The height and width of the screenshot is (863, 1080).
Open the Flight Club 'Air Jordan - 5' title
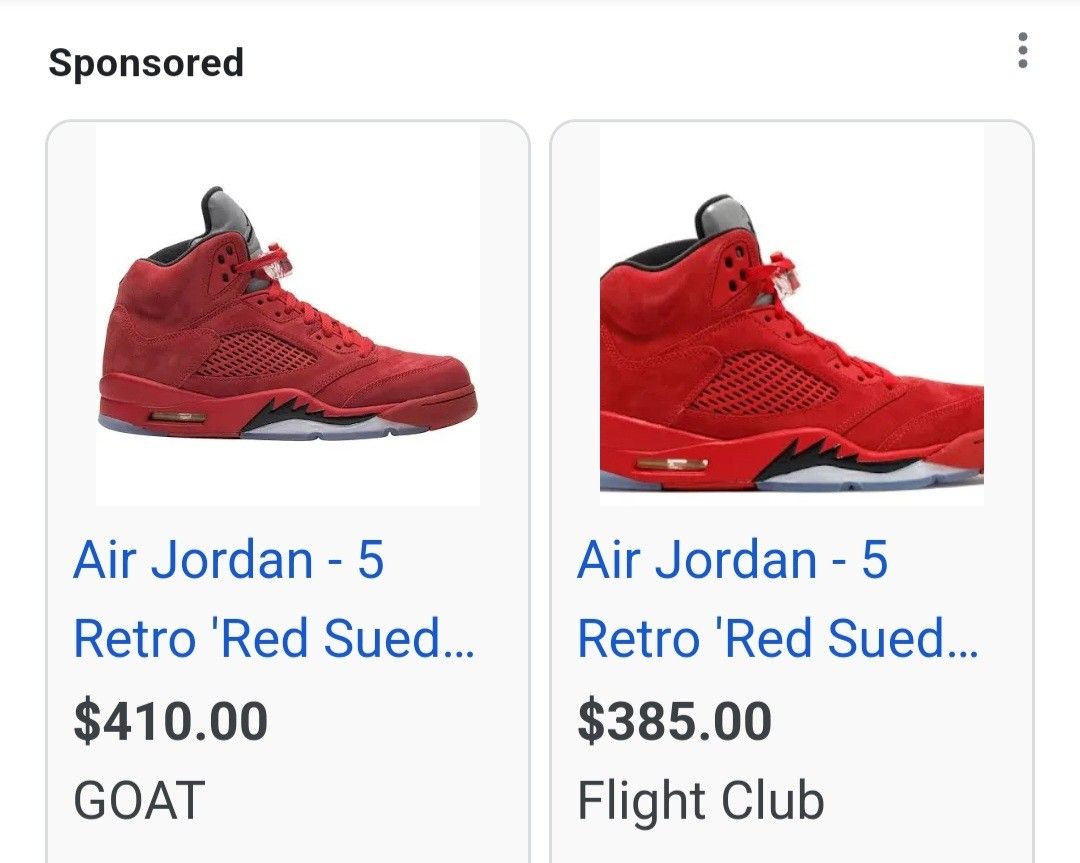tap(732, 559)
